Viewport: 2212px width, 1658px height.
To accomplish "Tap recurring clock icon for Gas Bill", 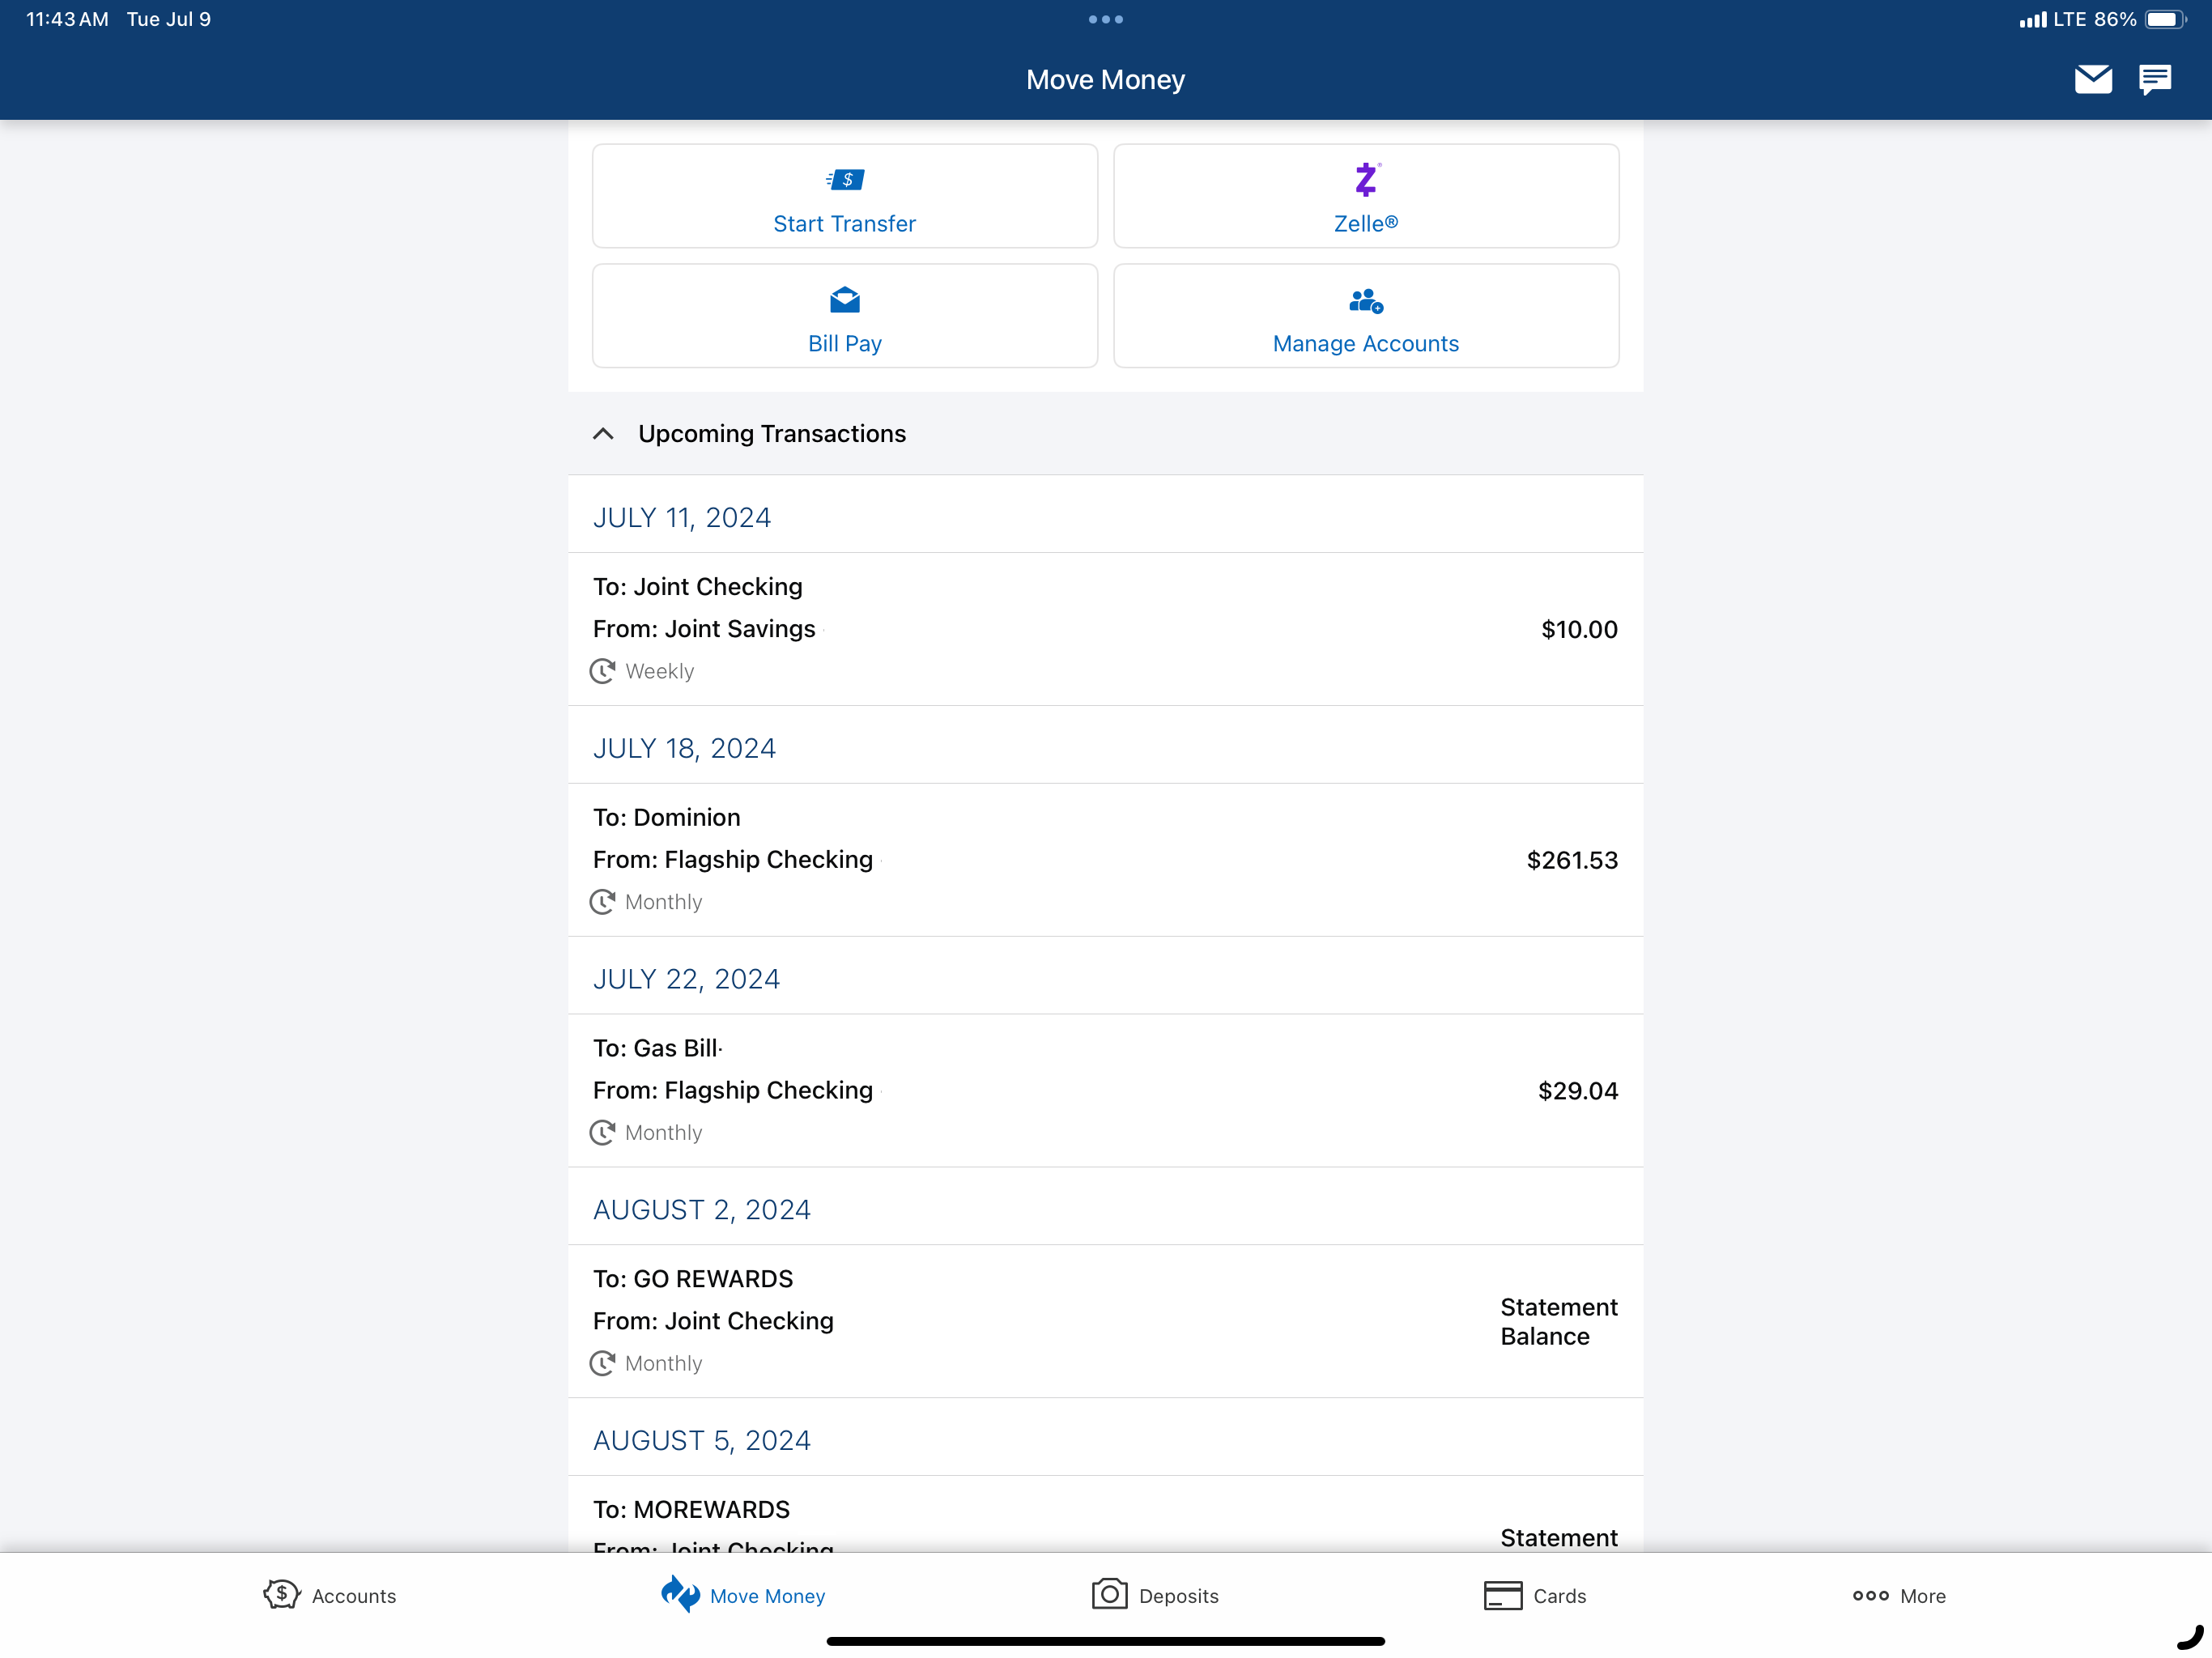I will pyautogui.click(x=602, y=1133).
